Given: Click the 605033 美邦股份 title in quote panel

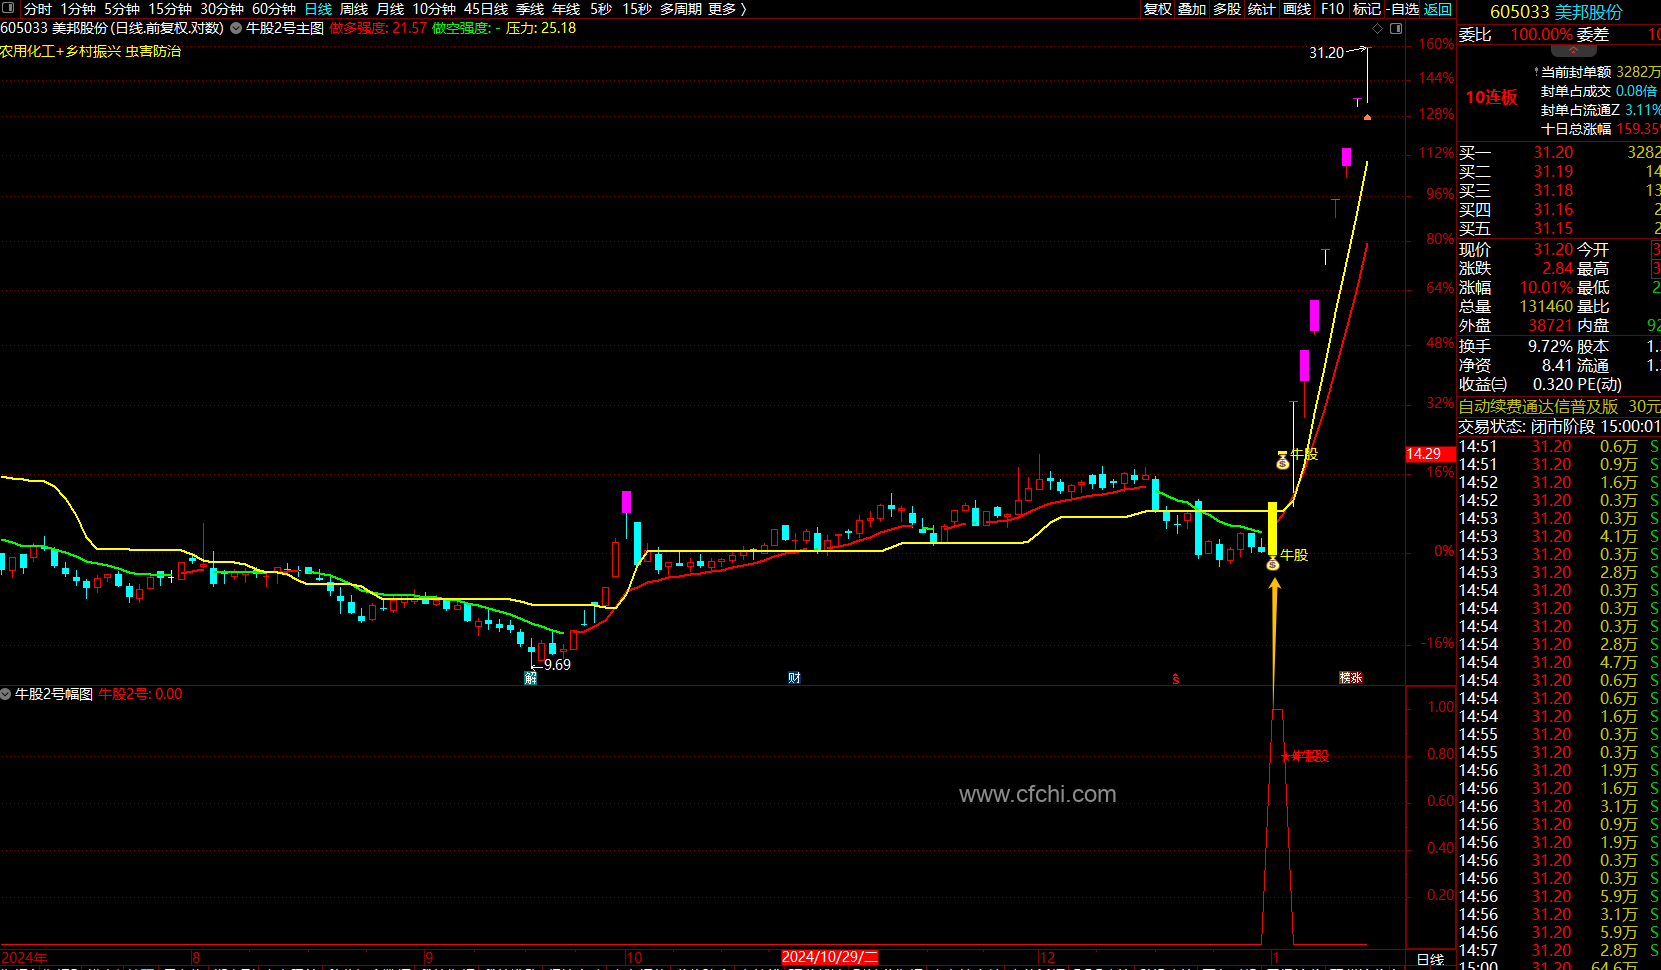Looking at the screenshot, I should coord(1556,12).
